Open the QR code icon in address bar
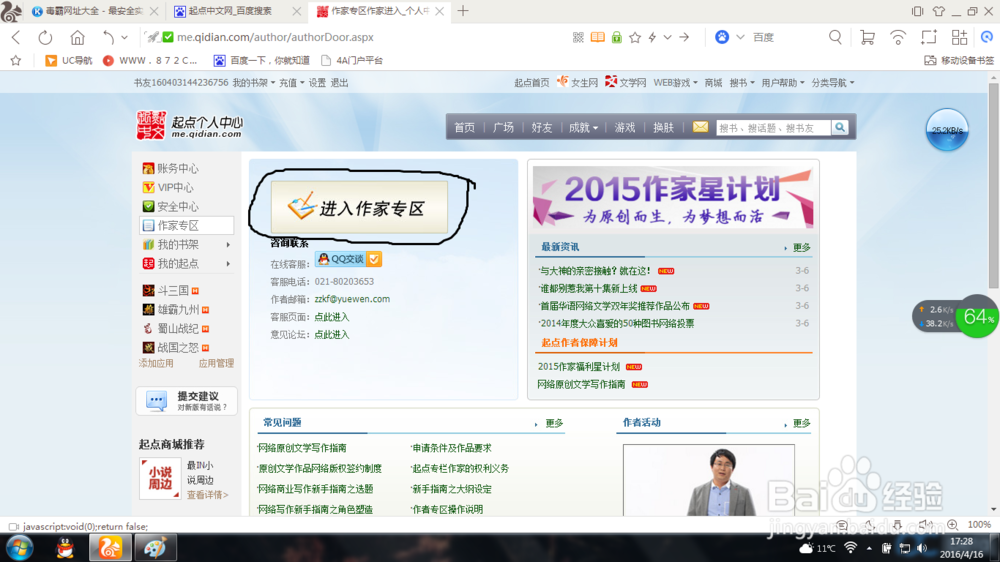The image size is (1000, 562). (578, 38)
